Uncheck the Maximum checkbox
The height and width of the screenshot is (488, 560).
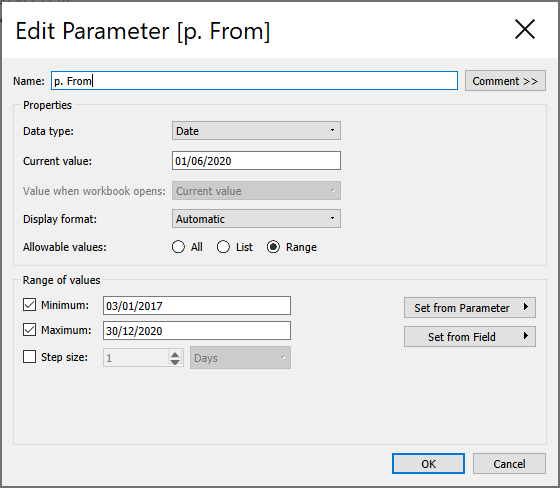click(x=29, y=330)
